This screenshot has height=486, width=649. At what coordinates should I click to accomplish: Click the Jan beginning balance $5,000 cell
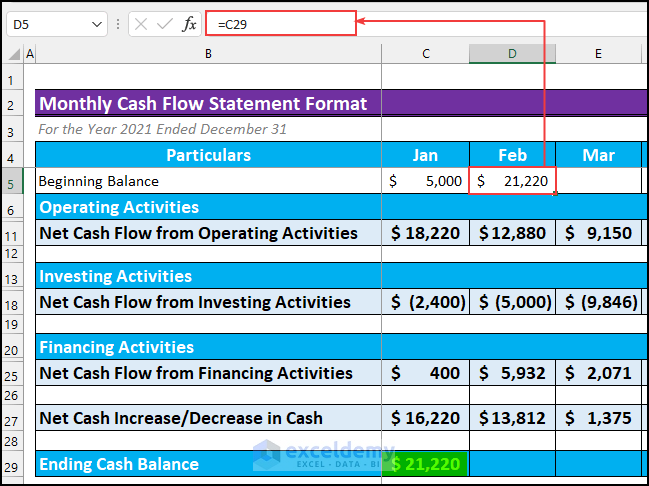(x=425, y=181)
